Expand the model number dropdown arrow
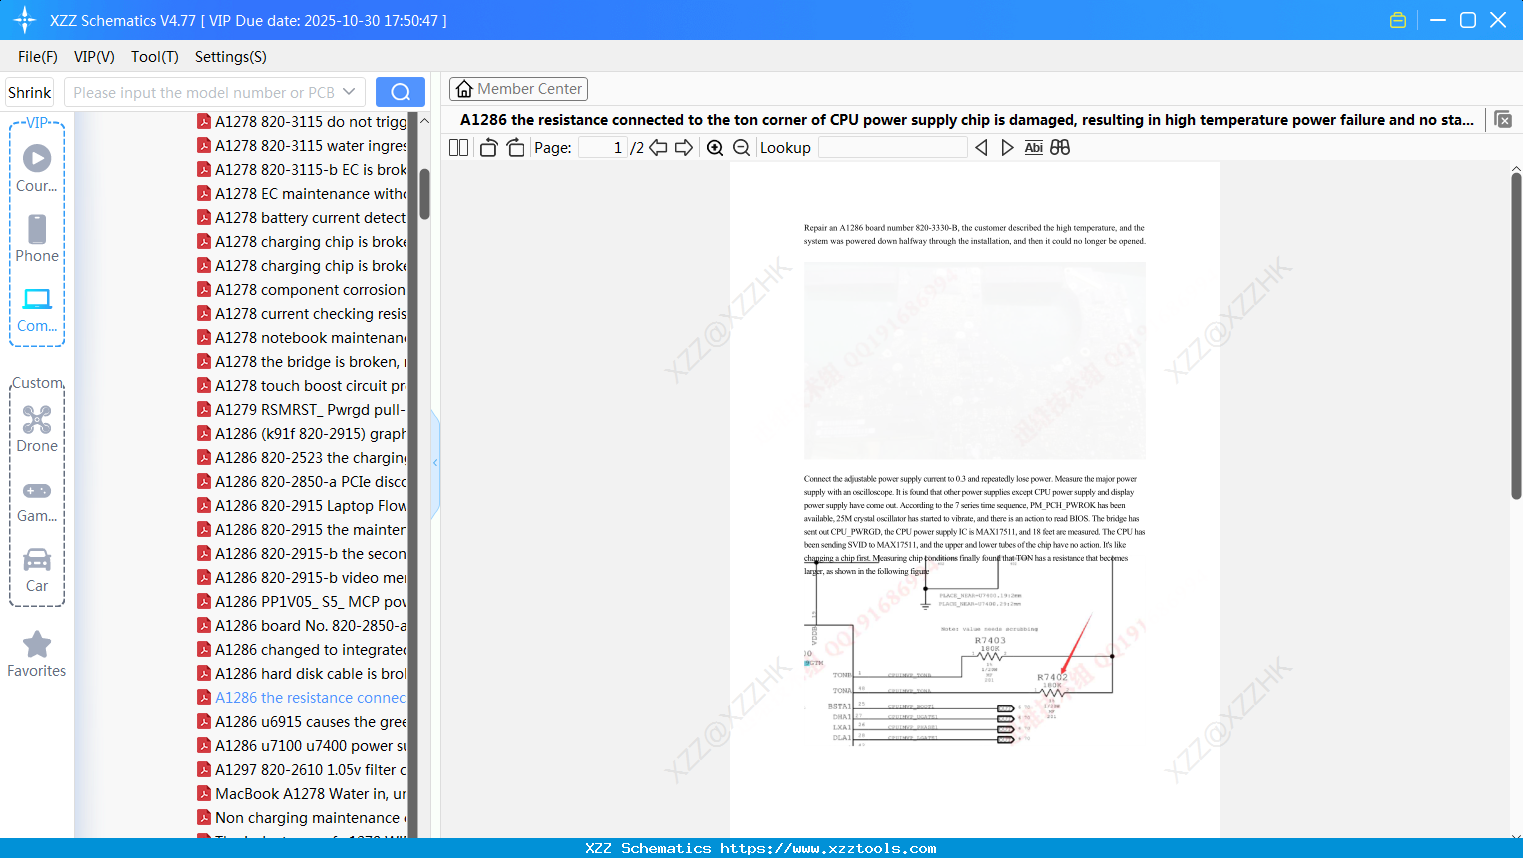Viewport: 1523px width, 858px height. coord(349,92)
